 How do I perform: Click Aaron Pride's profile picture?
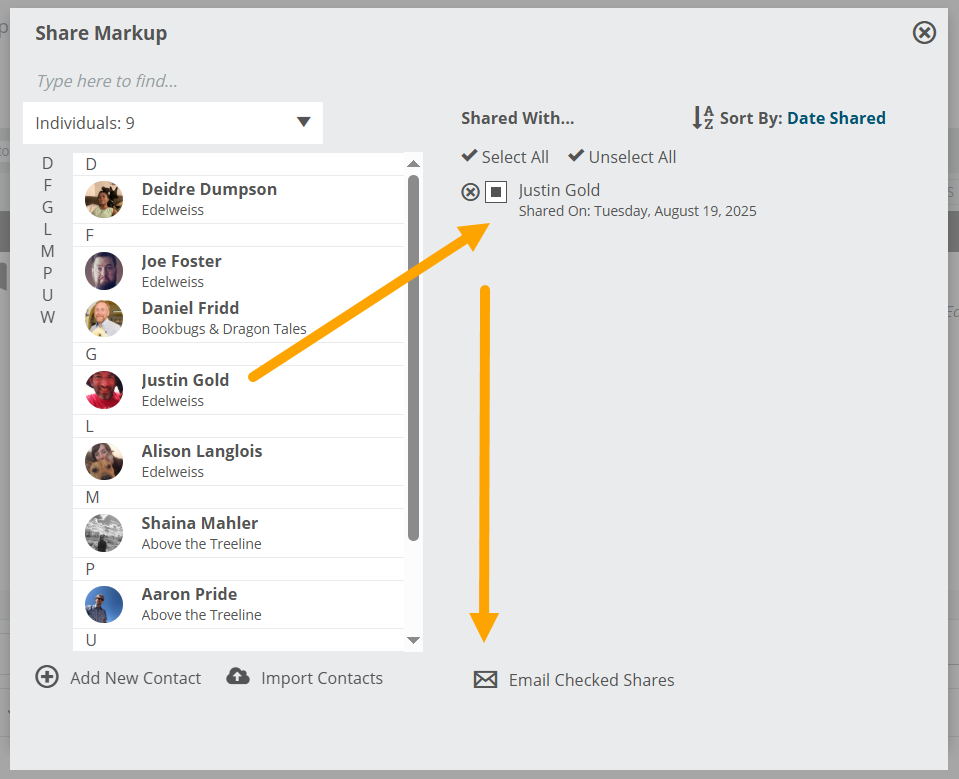pos(104,604)
